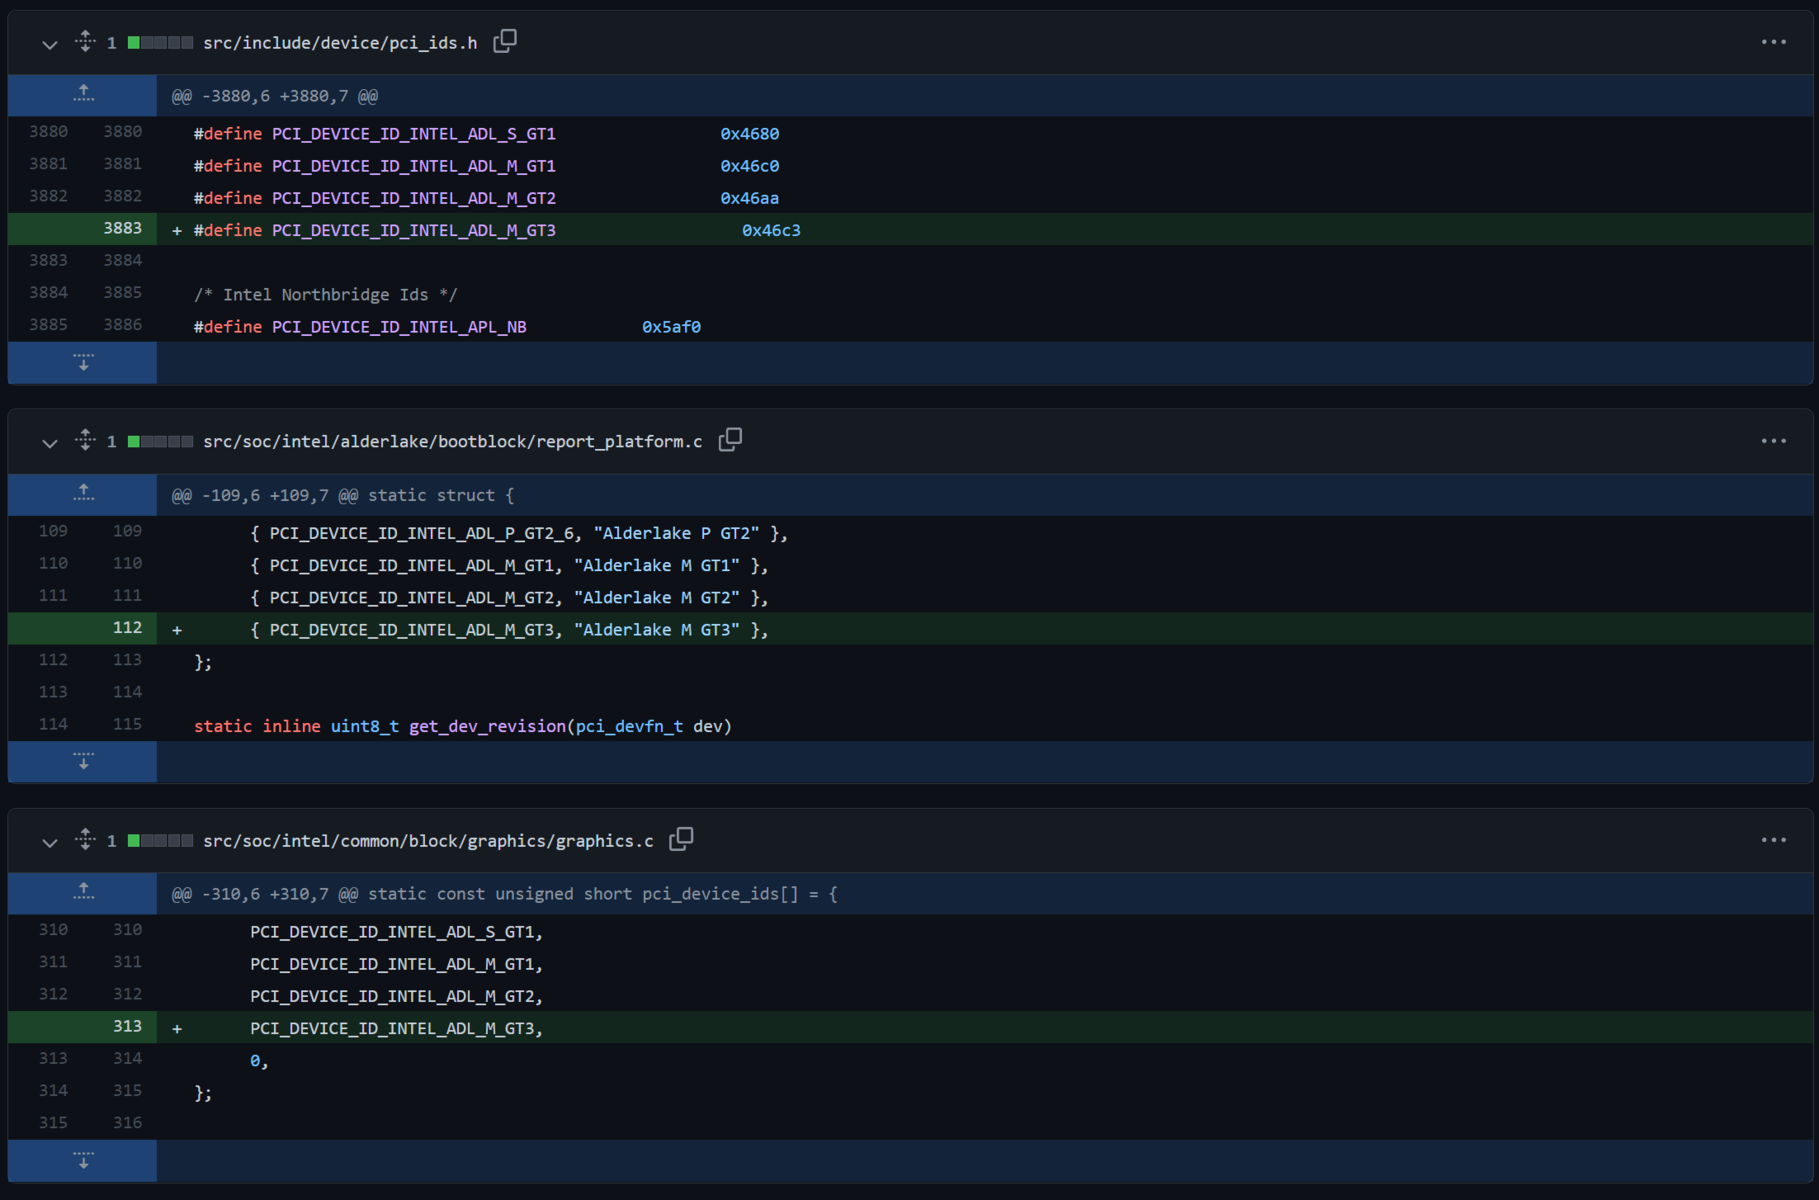
Task: Click line number 115 for get_dev_revision
Action: pyautogui.click(x=127, y=724)
